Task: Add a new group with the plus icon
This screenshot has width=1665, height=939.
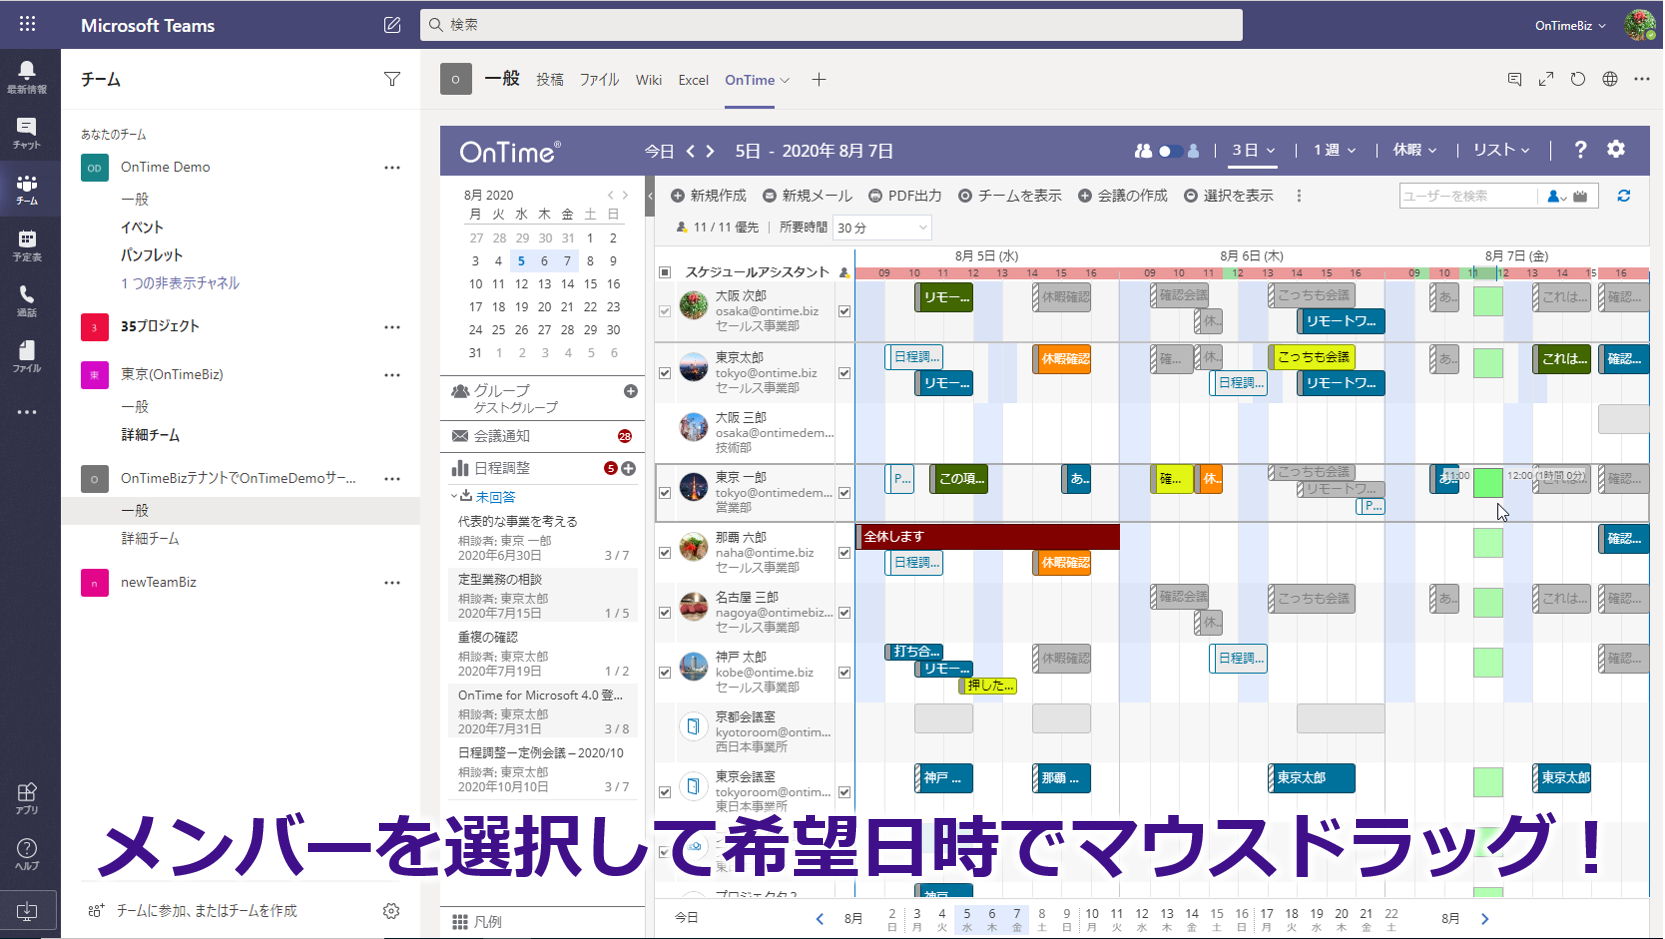Action: [x=631, y=391]
